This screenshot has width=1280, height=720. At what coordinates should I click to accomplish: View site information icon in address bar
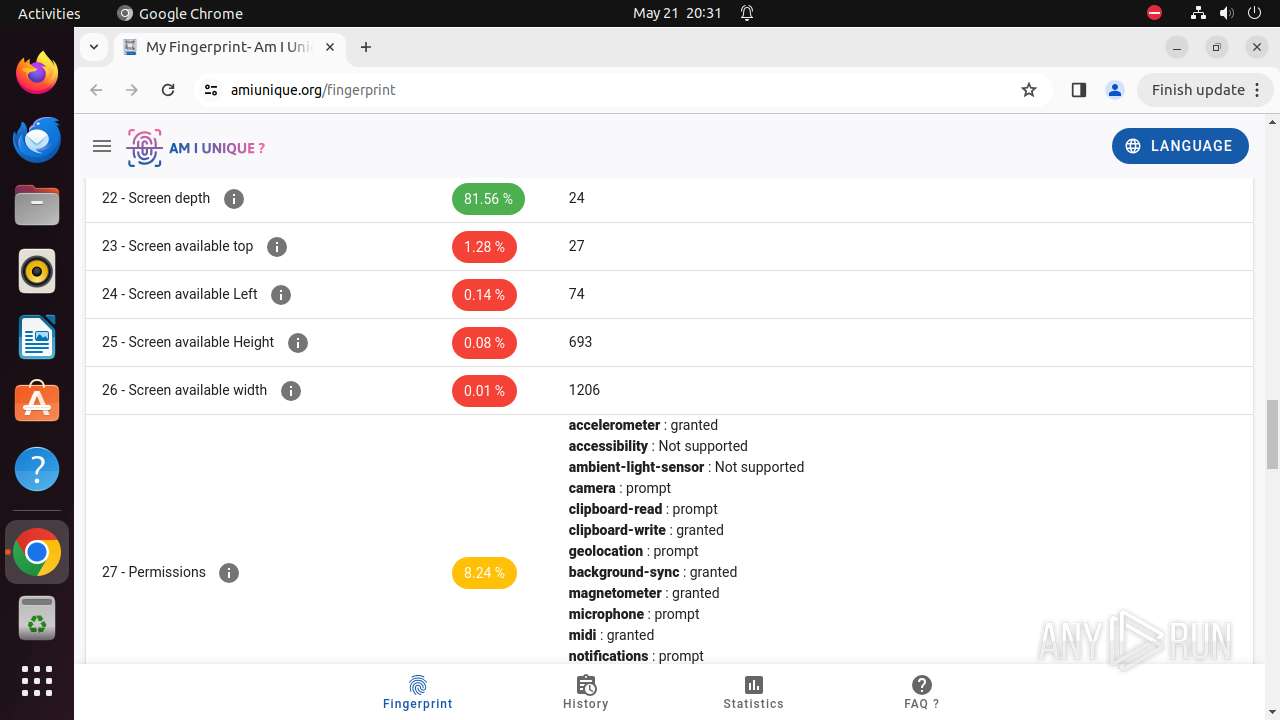pyautogui.click(x=210, y=90)
